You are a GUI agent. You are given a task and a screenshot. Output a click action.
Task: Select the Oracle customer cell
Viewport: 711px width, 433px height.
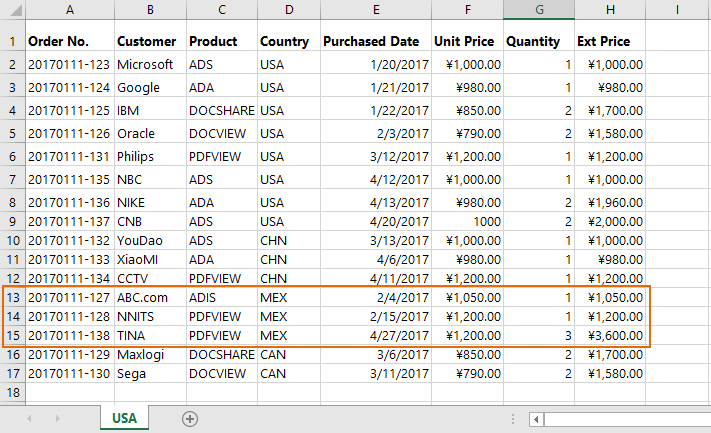[x=151, y=133]
